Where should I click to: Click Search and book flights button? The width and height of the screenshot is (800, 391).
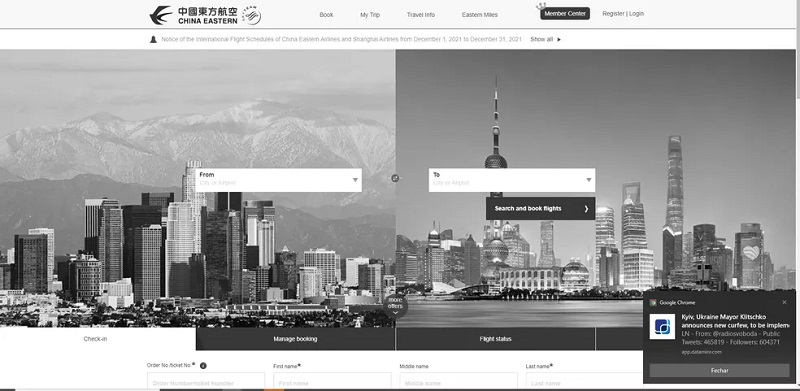pos(540,208)
